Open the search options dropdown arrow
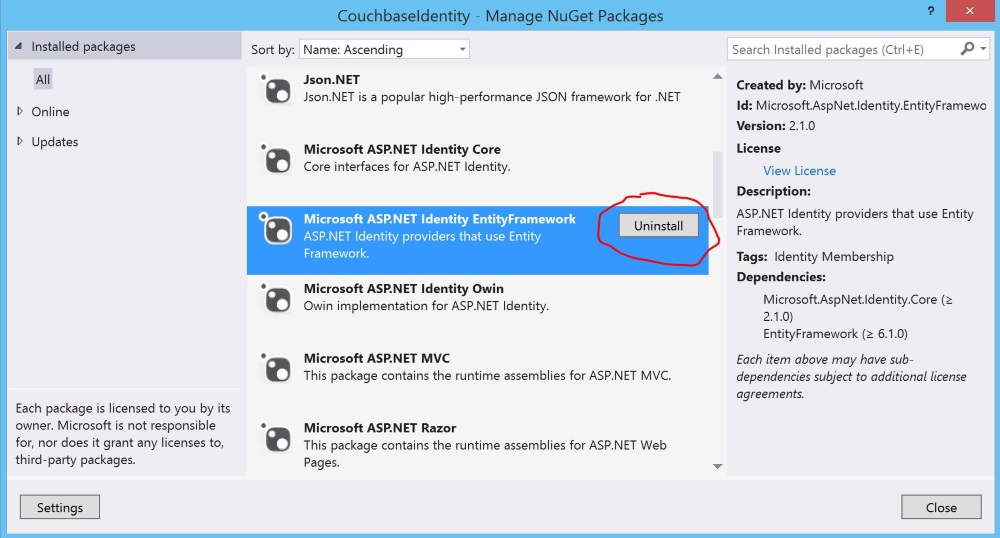 [983, 48]
